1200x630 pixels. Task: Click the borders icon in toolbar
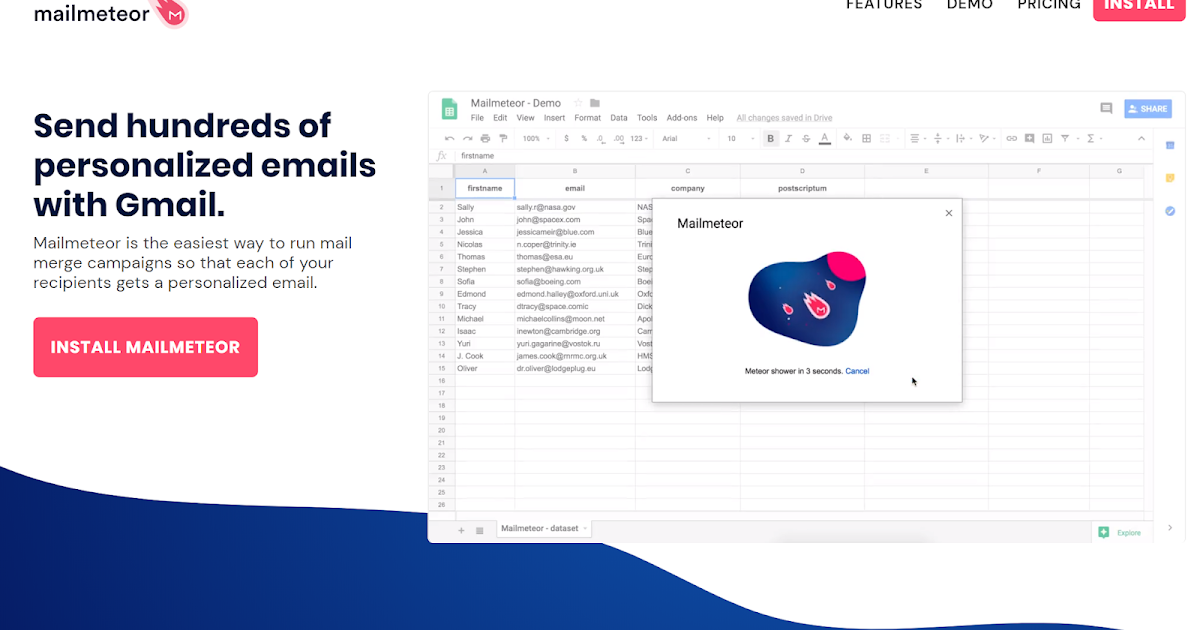click(866, 138)
